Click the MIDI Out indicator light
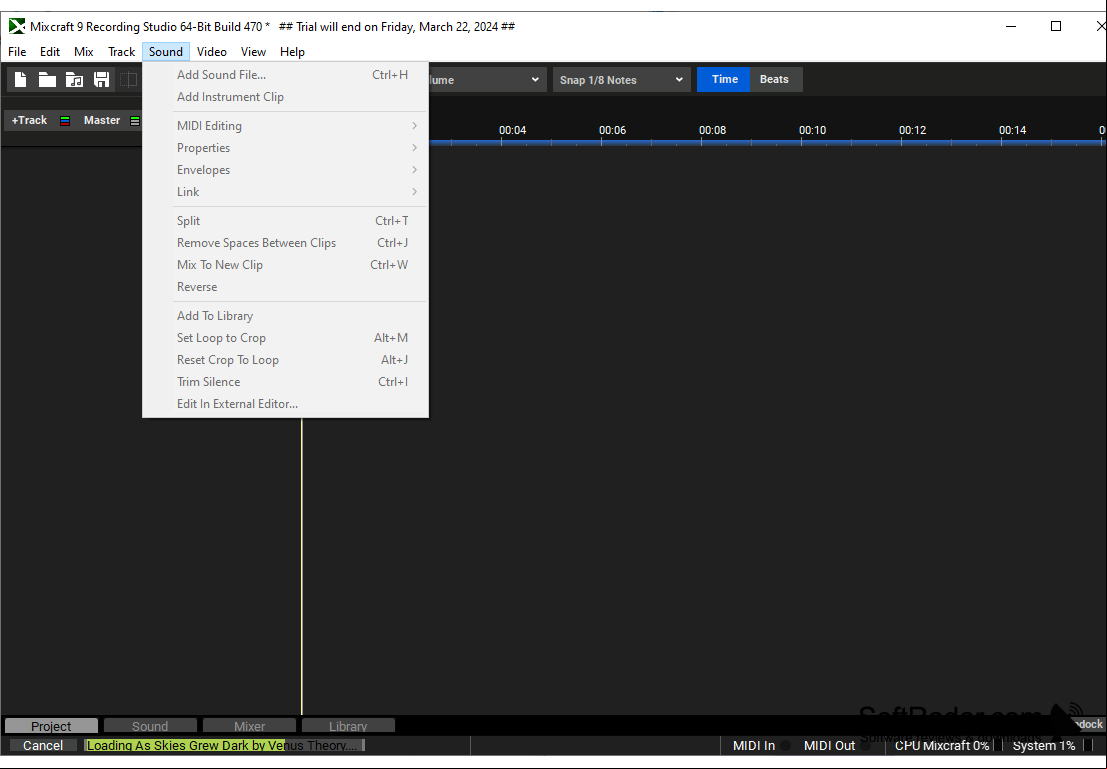Image resolution: width=1107 pixels, height=769 pixels. pyautogui.click(x=866, y=746)
